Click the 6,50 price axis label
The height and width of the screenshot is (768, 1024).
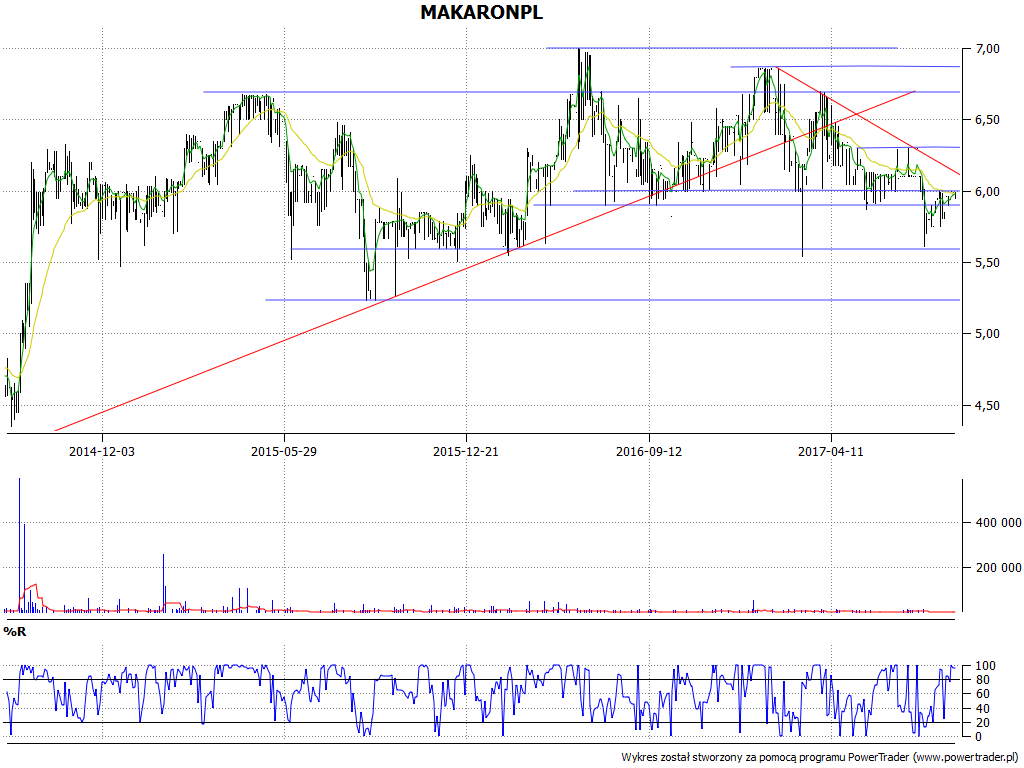tap(985, 120)
